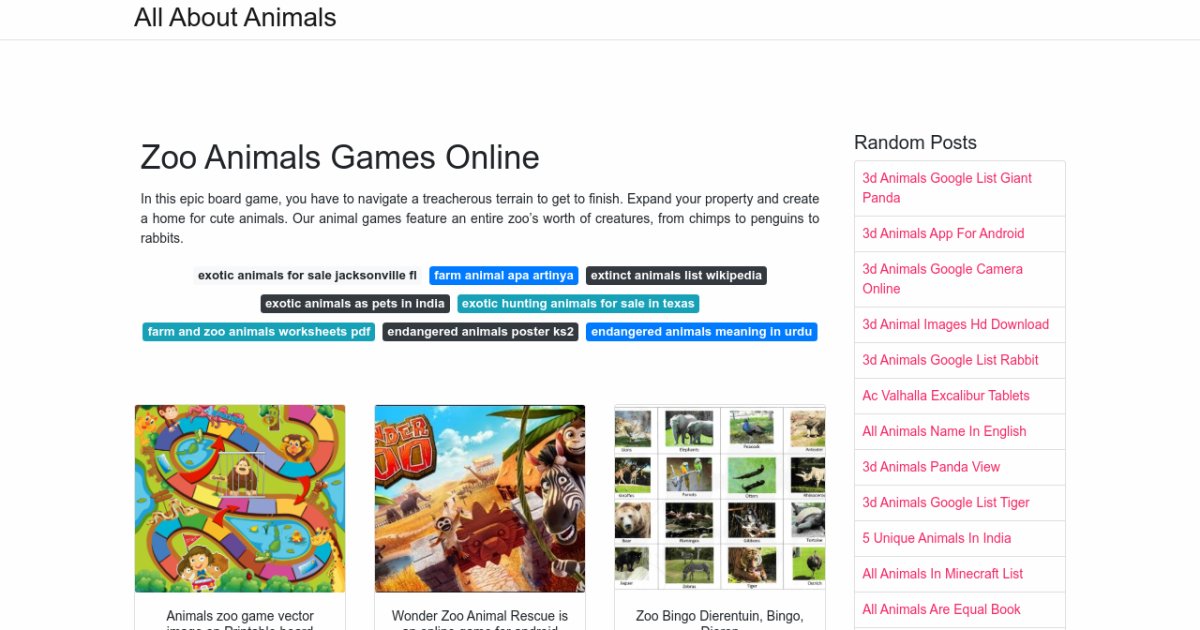The height and width of the screenshot is (630, 1200).
Task: Open '3d Animals Google Camera Online' link
Action: pos(943,278)
